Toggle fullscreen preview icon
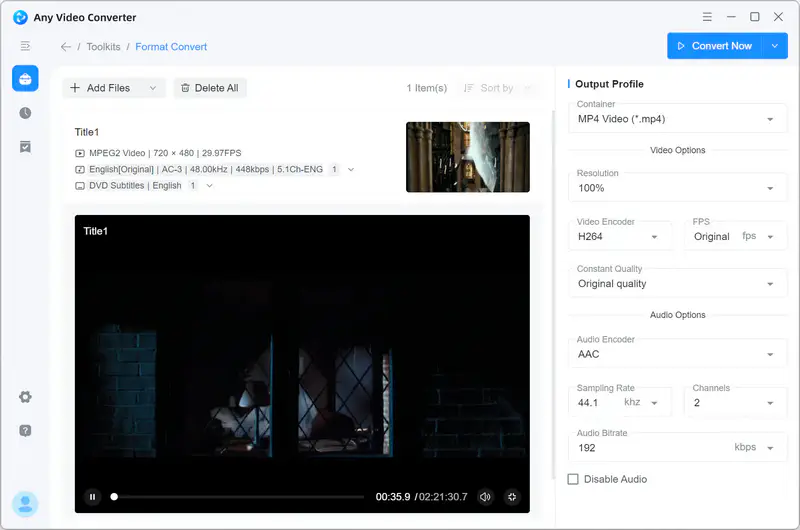Viewport: 800px width, 530px height. [x=512, y=496]
